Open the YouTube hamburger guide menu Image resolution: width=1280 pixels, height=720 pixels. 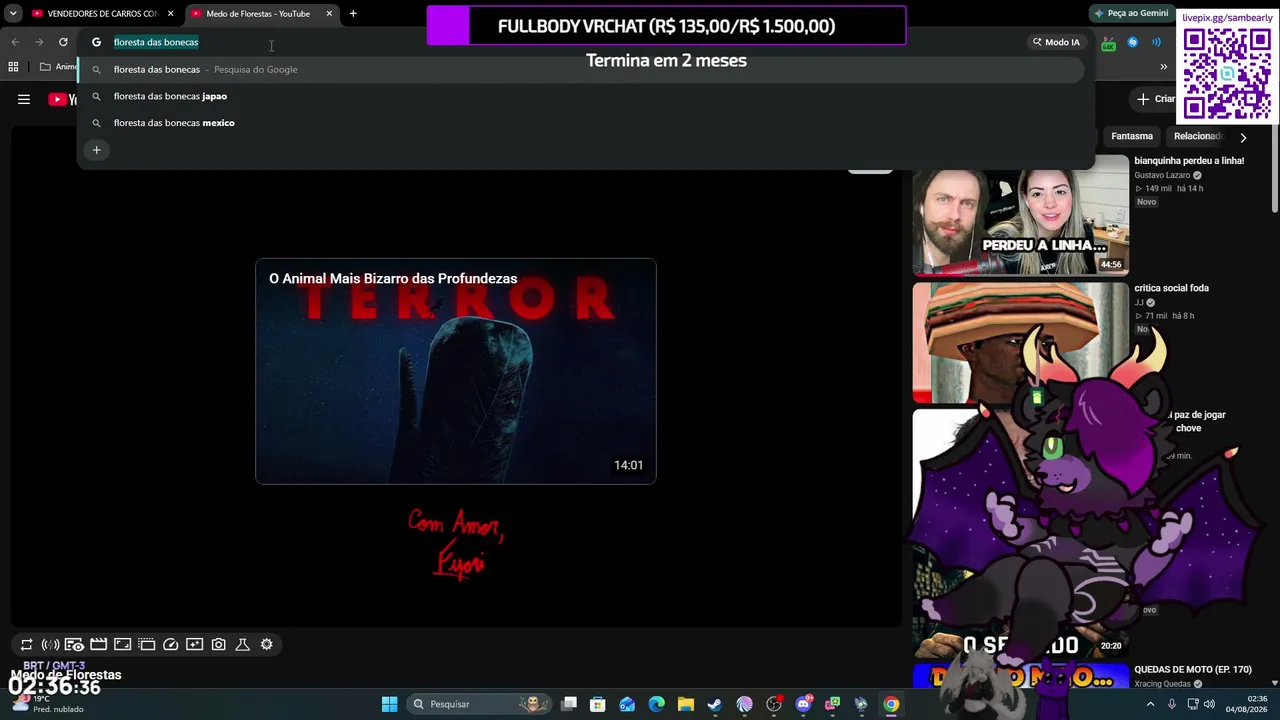[24, 99]
